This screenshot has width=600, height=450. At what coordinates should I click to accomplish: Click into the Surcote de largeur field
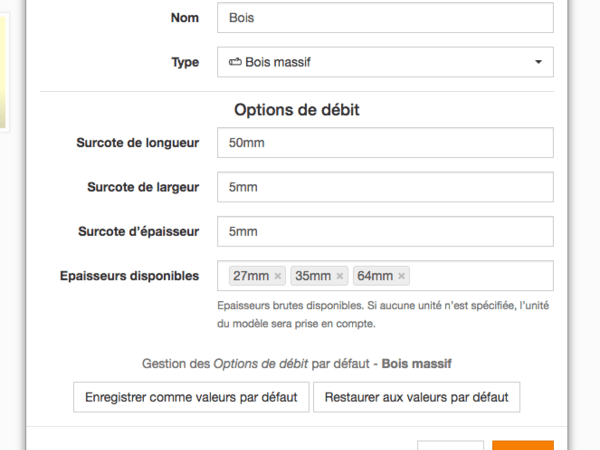385,187
